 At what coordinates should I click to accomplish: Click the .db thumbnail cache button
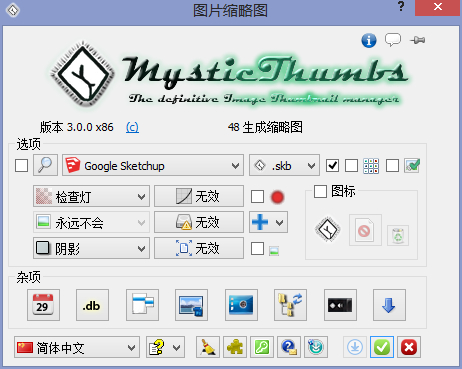click(92, 305)
